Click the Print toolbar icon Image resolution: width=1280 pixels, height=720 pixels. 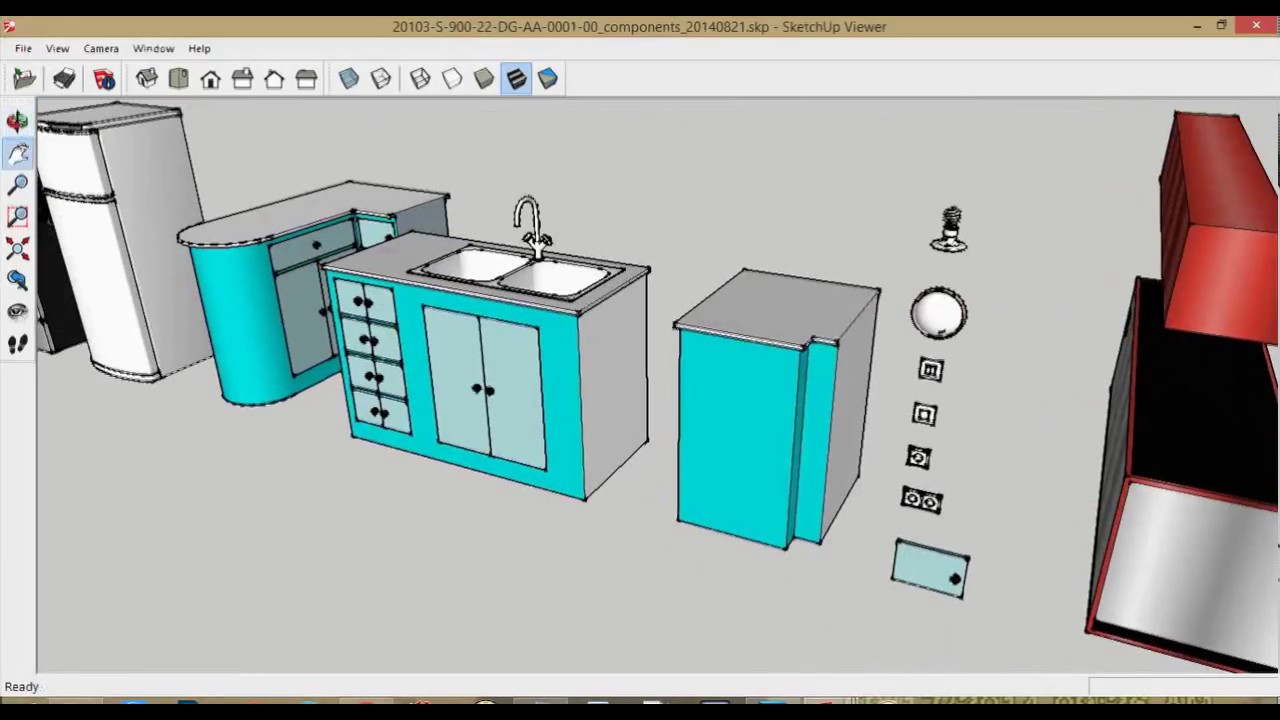pyautogui.click(x=64, y=79)
